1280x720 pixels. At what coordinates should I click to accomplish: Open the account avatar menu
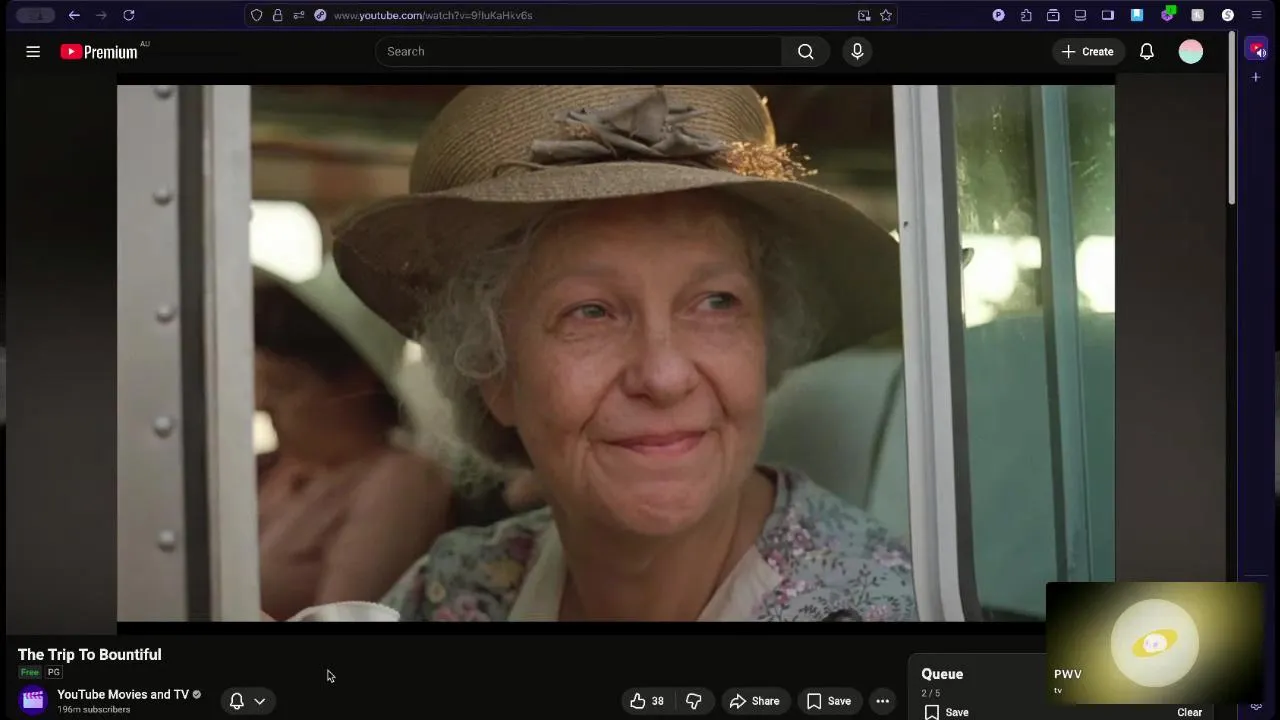[x=1191, y=52]
